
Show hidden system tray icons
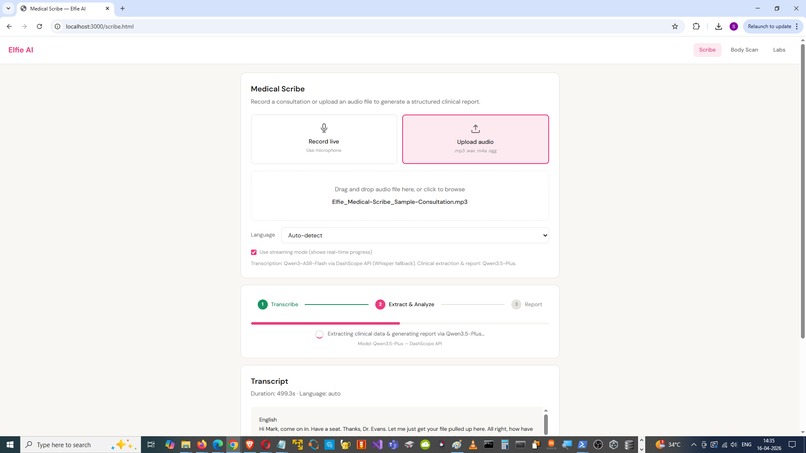693,444
